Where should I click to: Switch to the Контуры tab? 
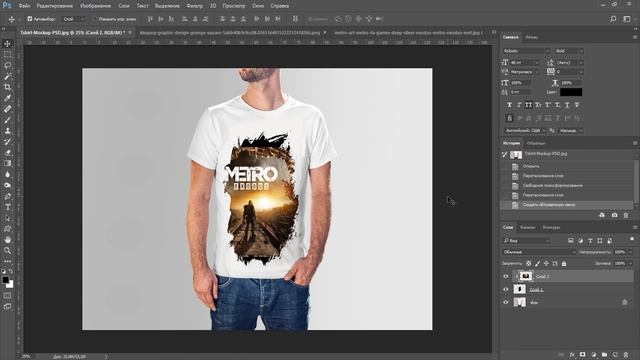point(551,227)
